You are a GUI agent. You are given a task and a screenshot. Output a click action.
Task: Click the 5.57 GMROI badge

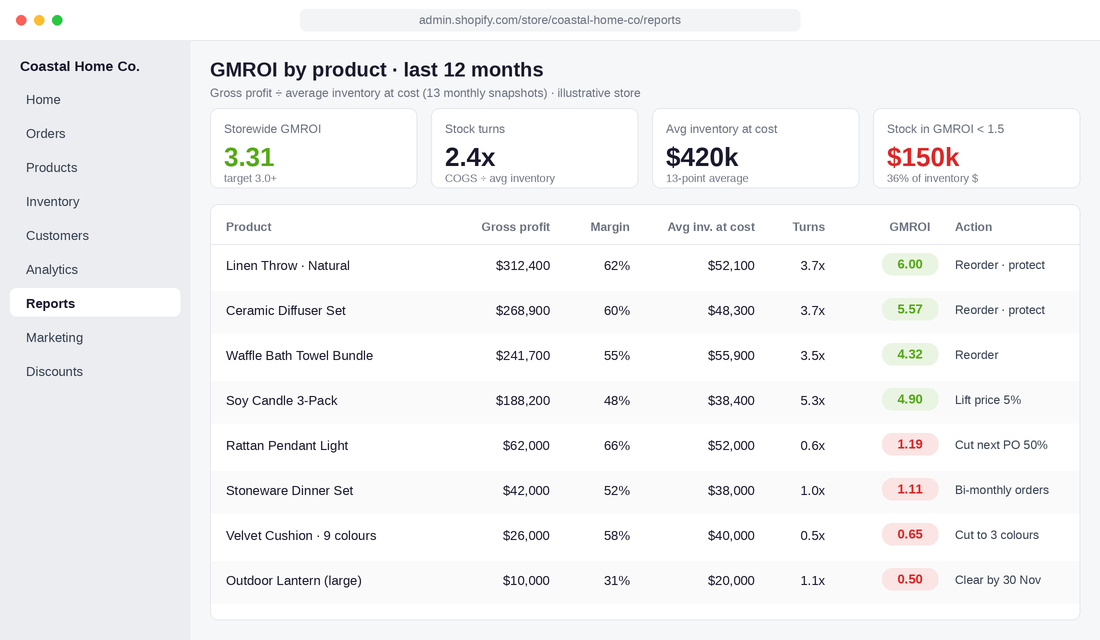point(910,309)
